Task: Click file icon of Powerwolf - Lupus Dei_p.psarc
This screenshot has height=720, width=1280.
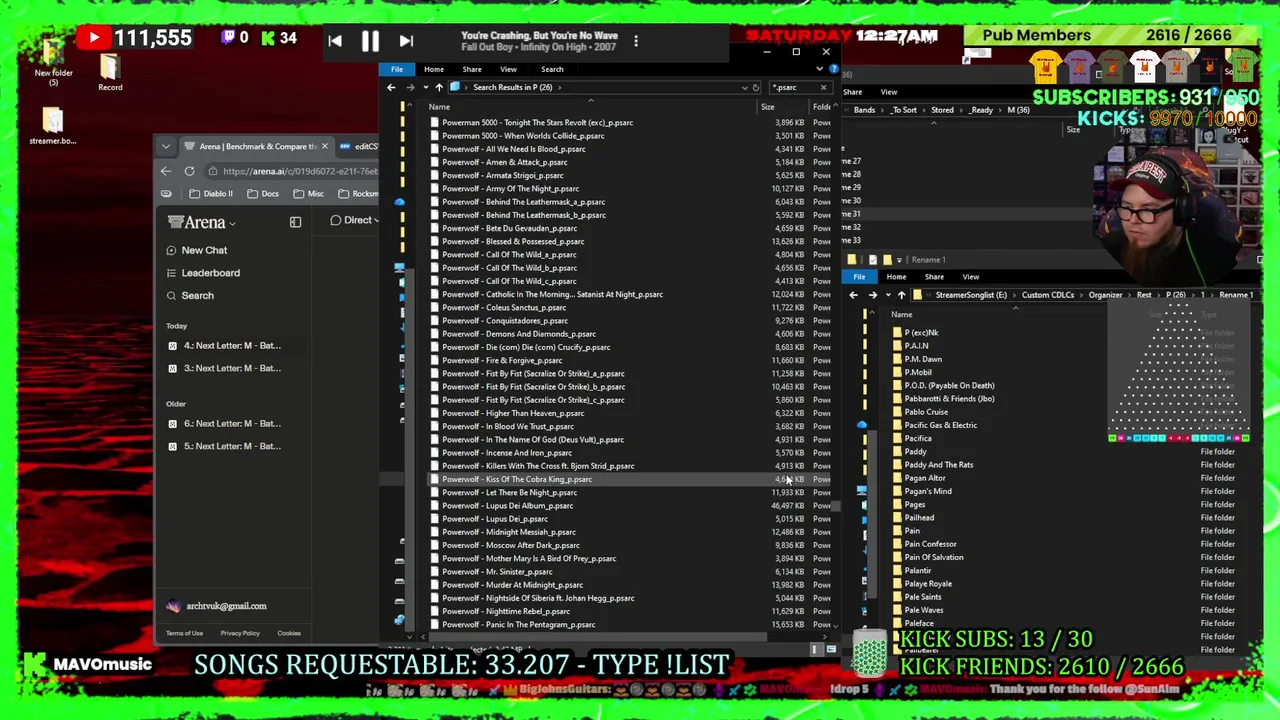Action: (x=434, y=519)
